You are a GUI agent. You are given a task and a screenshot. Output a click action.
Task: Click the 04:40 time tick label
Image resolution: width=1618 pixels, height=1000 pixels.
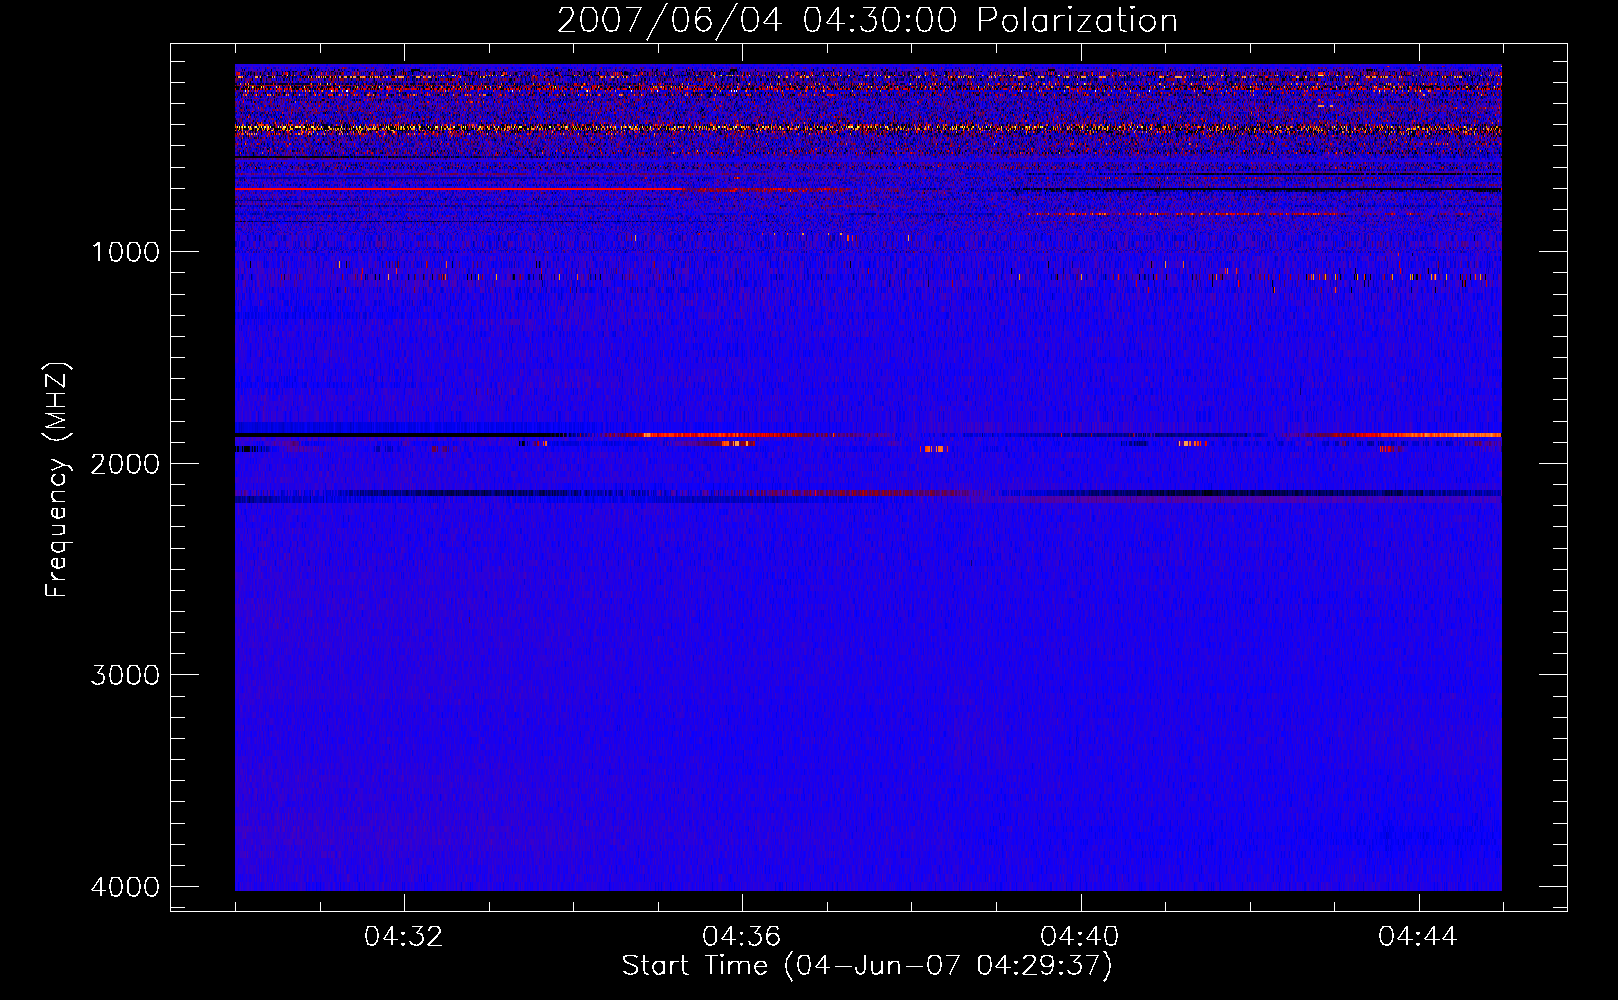point(1080,937)
